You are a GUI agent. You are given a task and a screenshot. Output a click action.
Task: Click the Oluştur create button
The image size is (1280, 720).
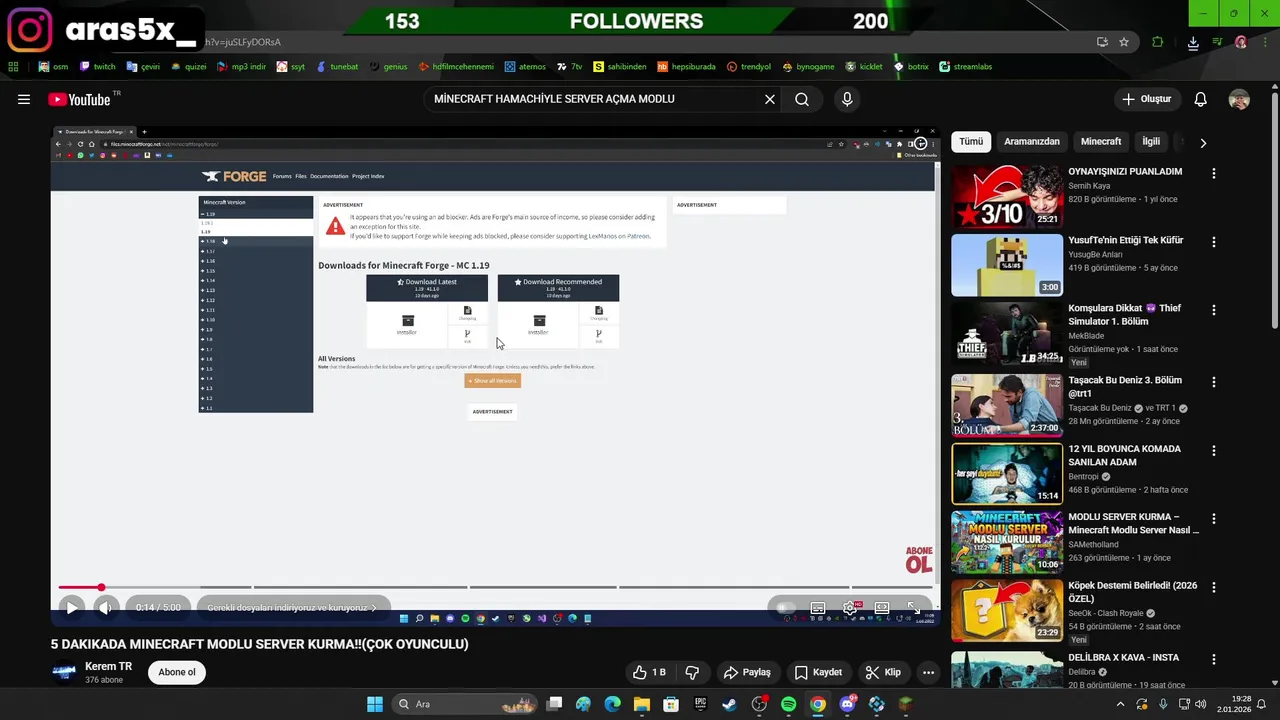(x=1146, y=99)
